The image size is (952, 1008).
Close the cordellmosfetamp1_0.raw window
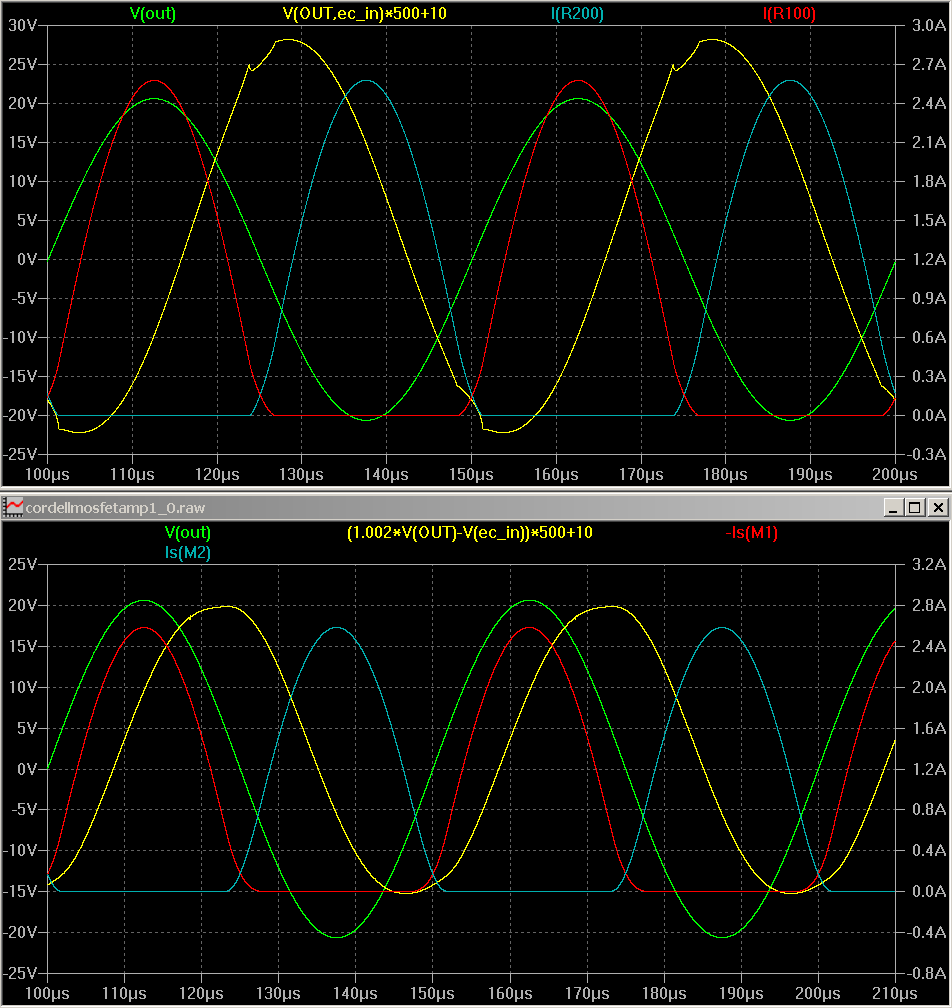[938, 507]
